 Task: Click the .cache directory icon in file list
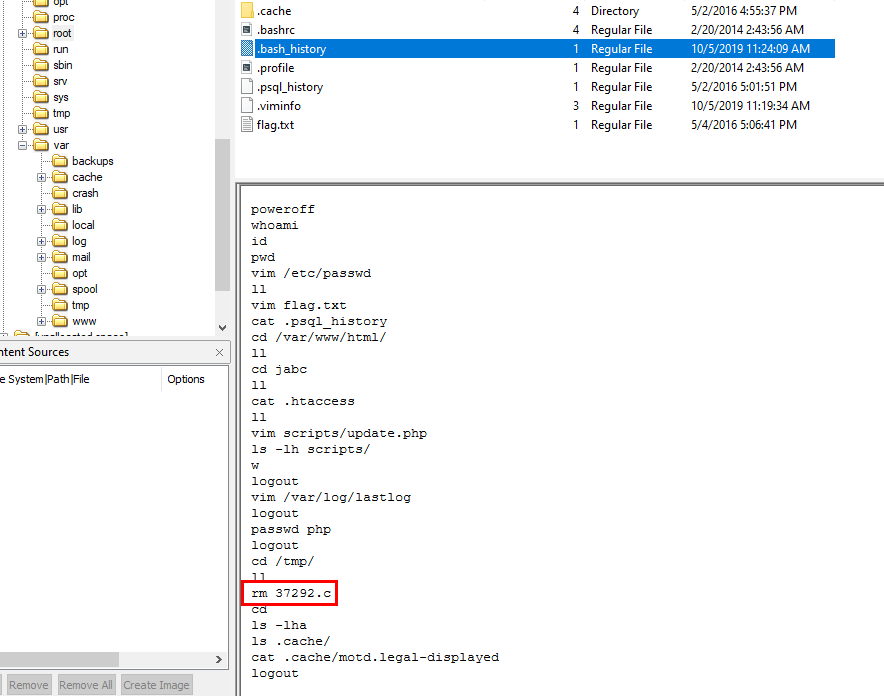pyautogui.click(x=247, y=11)
